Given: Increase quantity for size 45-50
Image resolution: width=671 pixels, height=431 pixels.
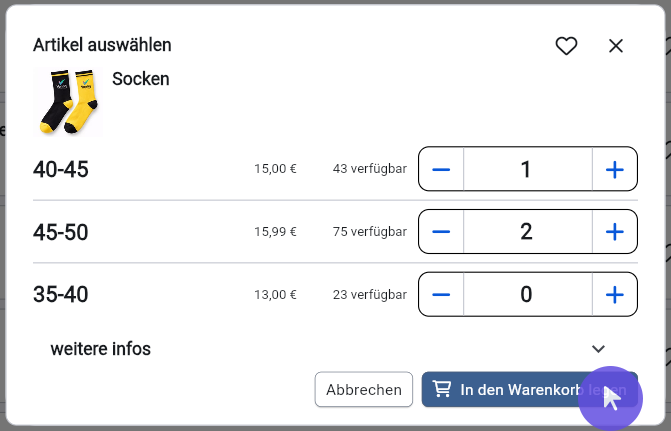Looking at the screenshot, I should coord(615,232).
